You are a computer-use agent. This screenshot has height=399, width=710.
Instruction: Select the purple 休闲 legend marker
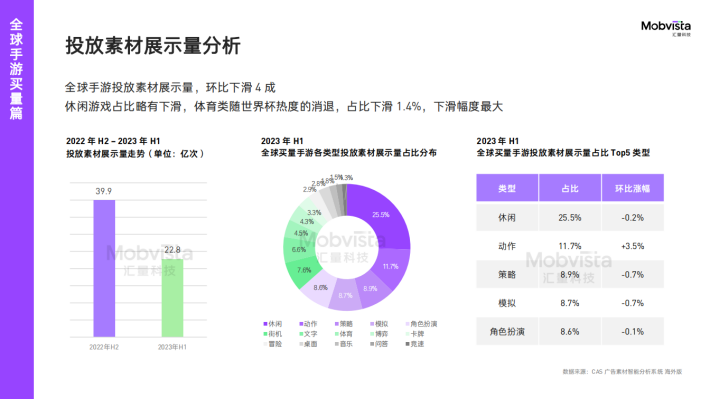265,324
